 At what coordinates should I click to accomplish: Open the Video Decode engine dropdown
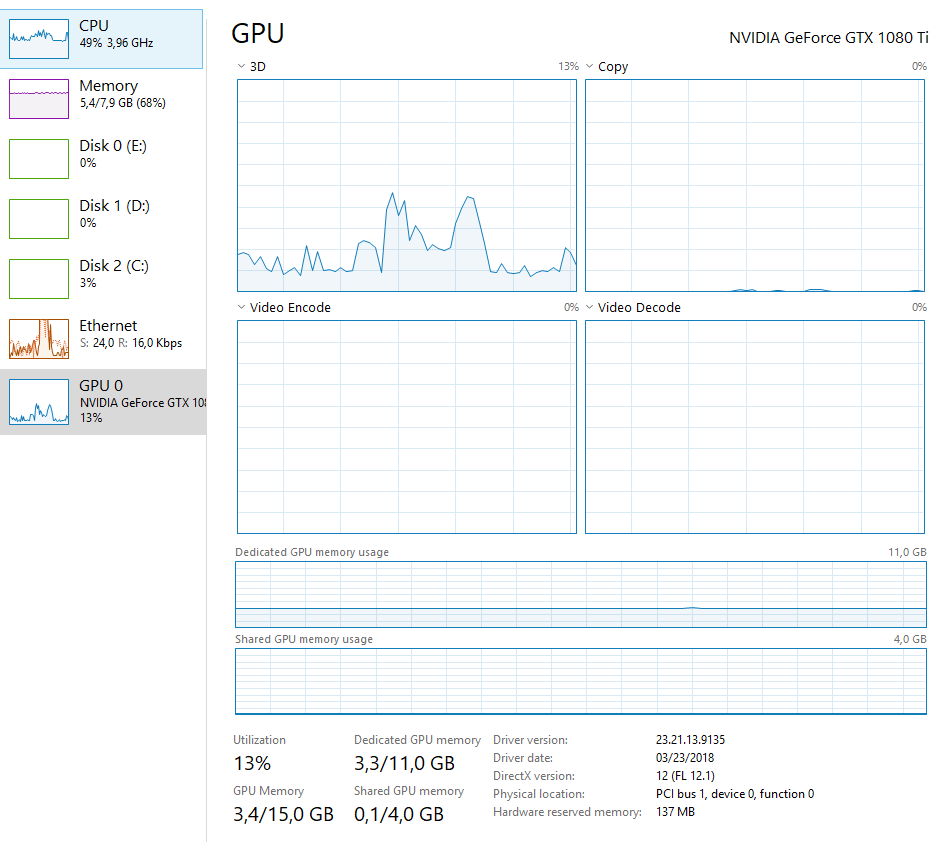tap(590, 307)
